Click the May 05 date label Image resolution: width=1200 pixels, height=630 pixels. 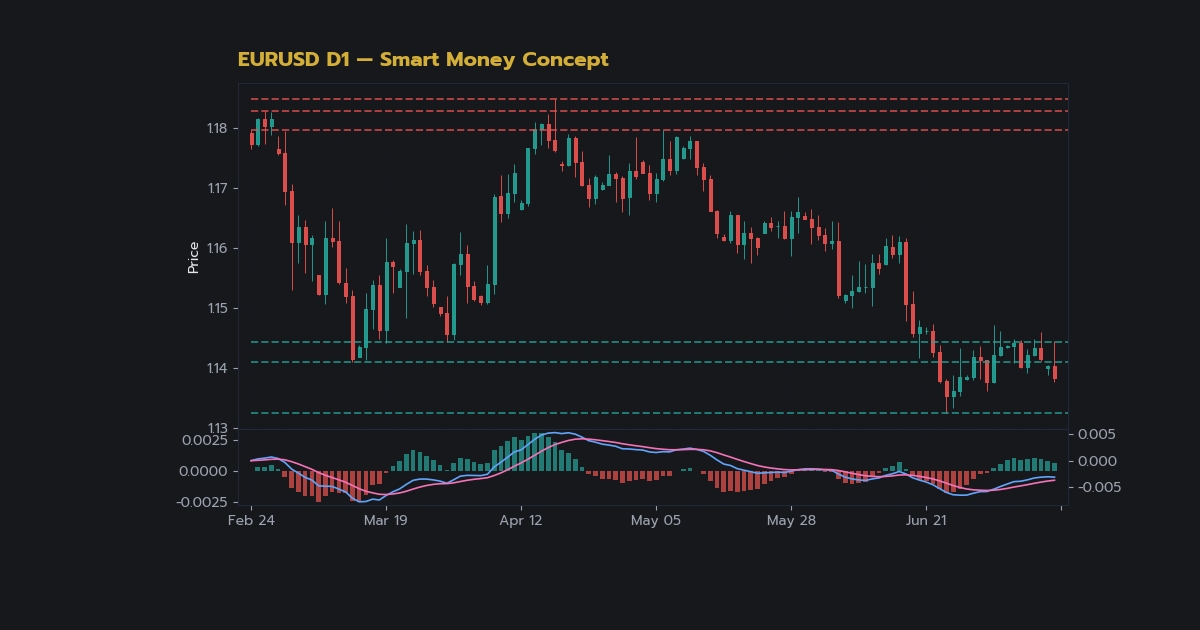656,520
